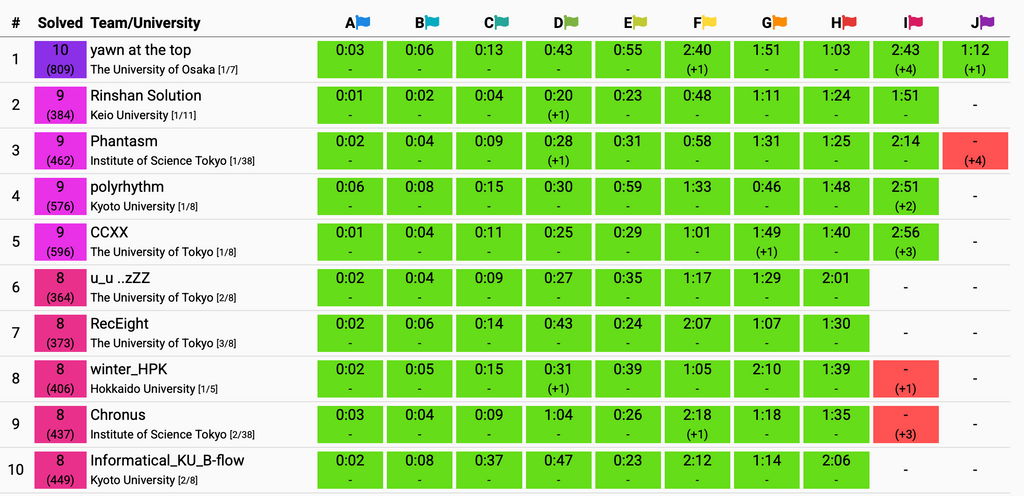Screen dimensions: 1024x496
Task: Click the red flag for problem H
Action: click(x=849, y=22)
